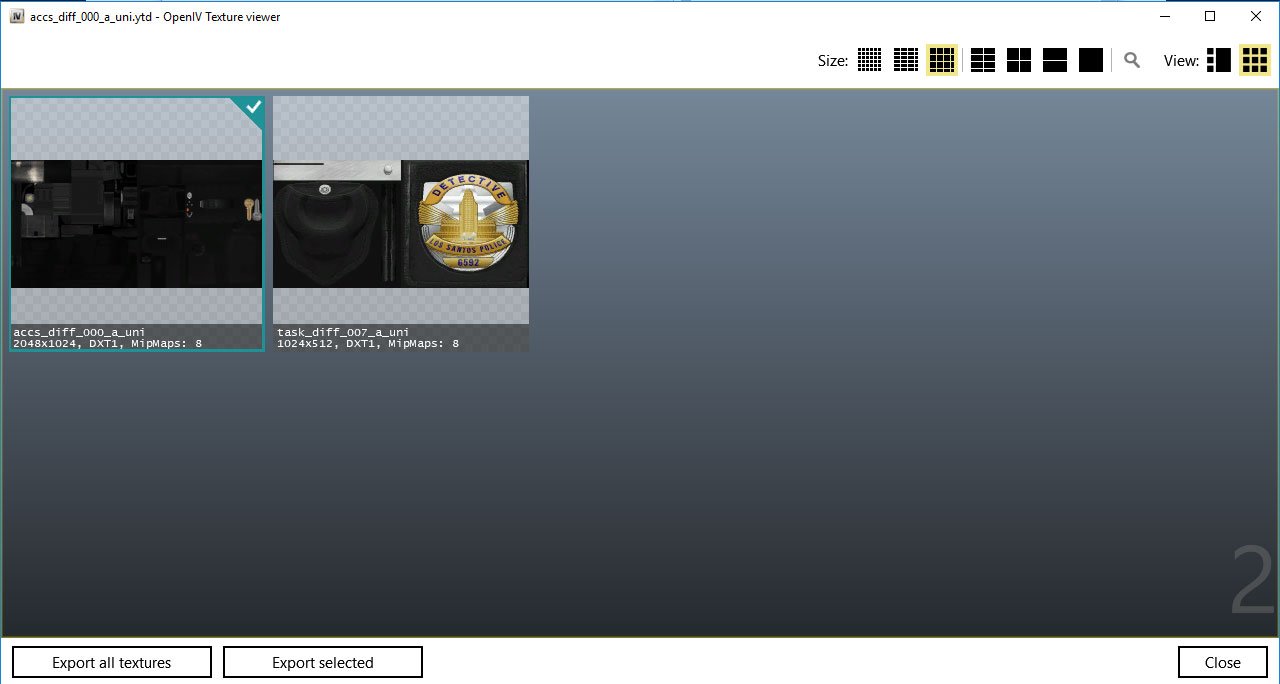Click Export all textures button
Screen dimensions: 1280x684
coord(112,662)
